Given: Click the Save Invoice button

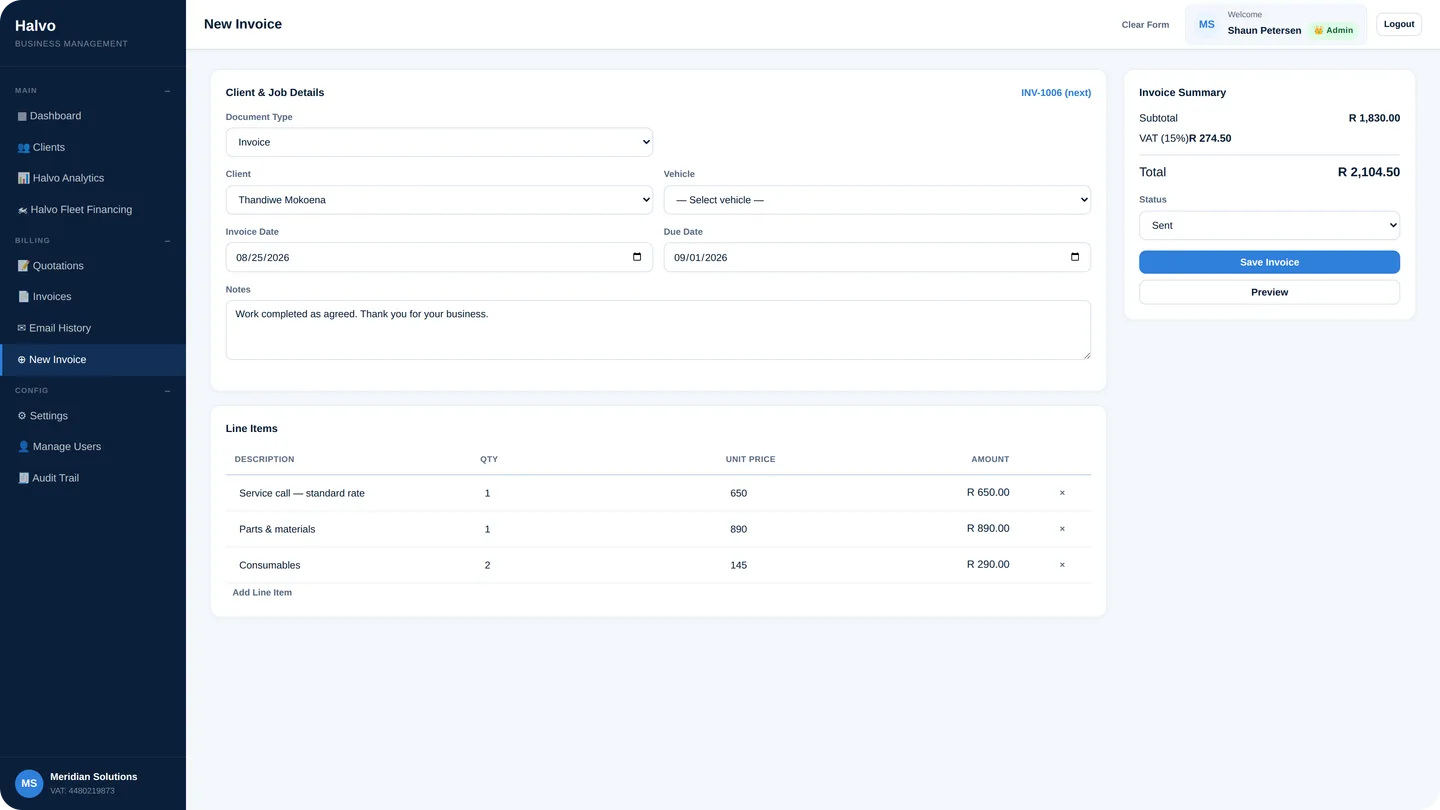Looking at the screenshot, I should 1269,262.
